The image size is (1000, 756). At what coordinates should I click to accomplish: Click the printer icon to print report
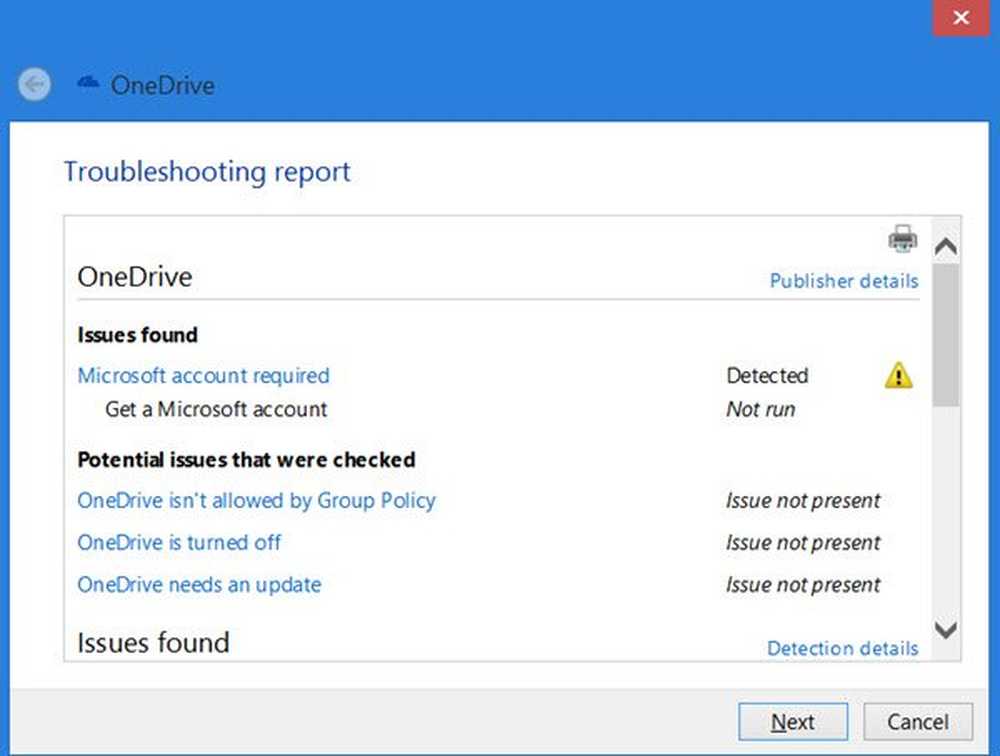[903, 238]
